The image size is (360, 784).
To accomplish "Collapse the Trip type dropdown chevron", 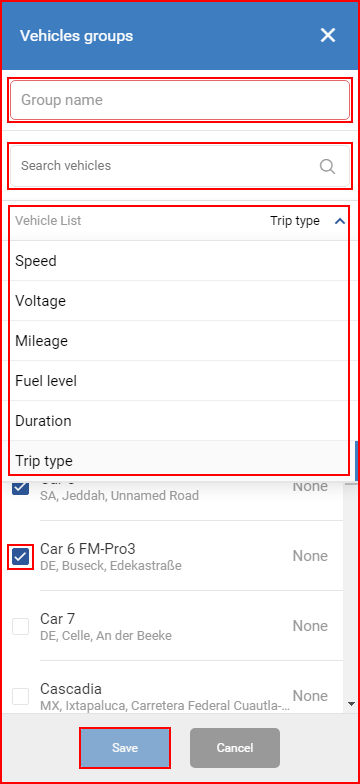I will pyautogui.click(x=340, y=221).
